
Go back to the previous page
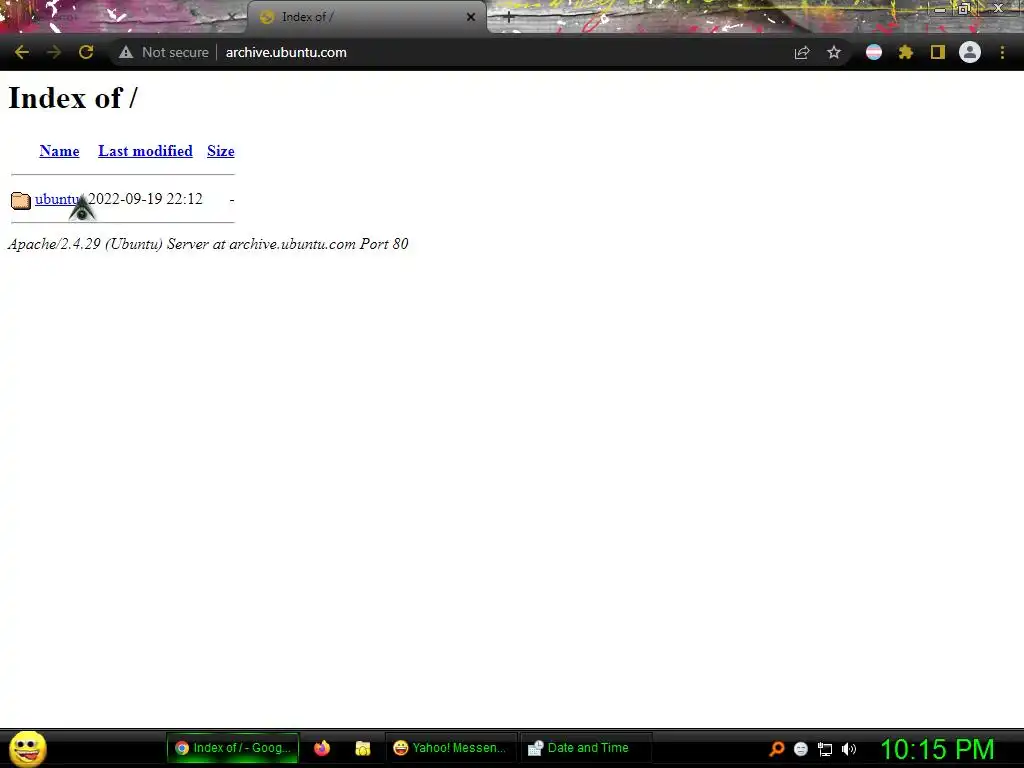click(22, 52)
